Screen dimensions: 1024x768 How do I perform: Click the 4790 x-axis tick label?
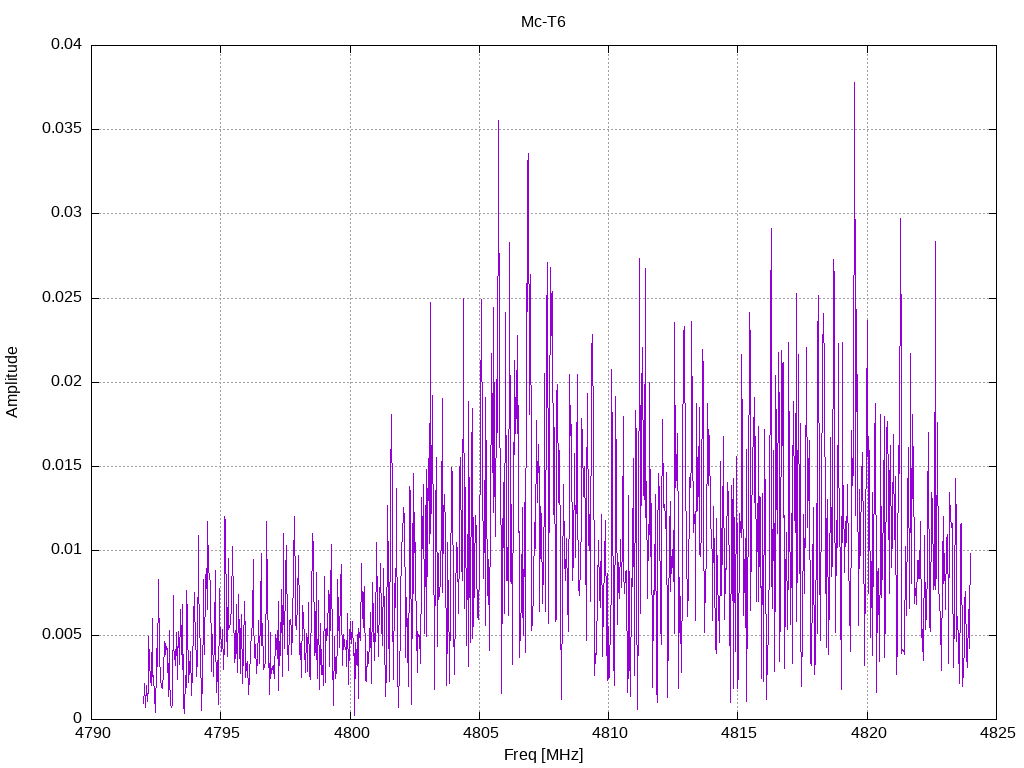pos(91,733)
